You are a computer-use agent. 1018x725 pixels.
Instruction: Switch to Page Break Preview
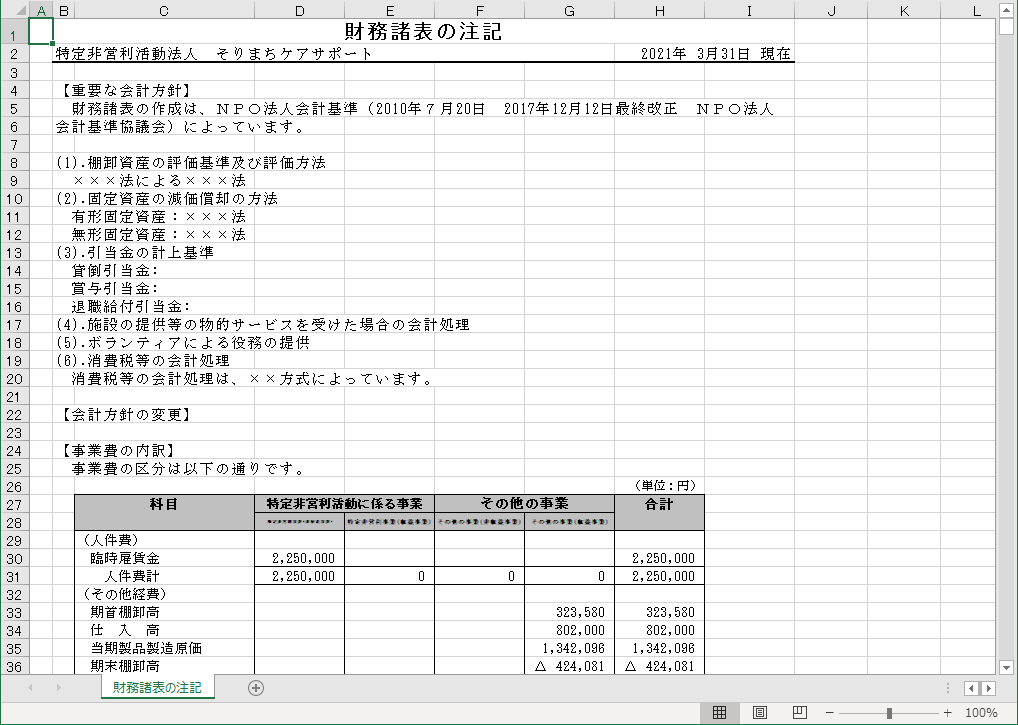click(x=799, y=713)
